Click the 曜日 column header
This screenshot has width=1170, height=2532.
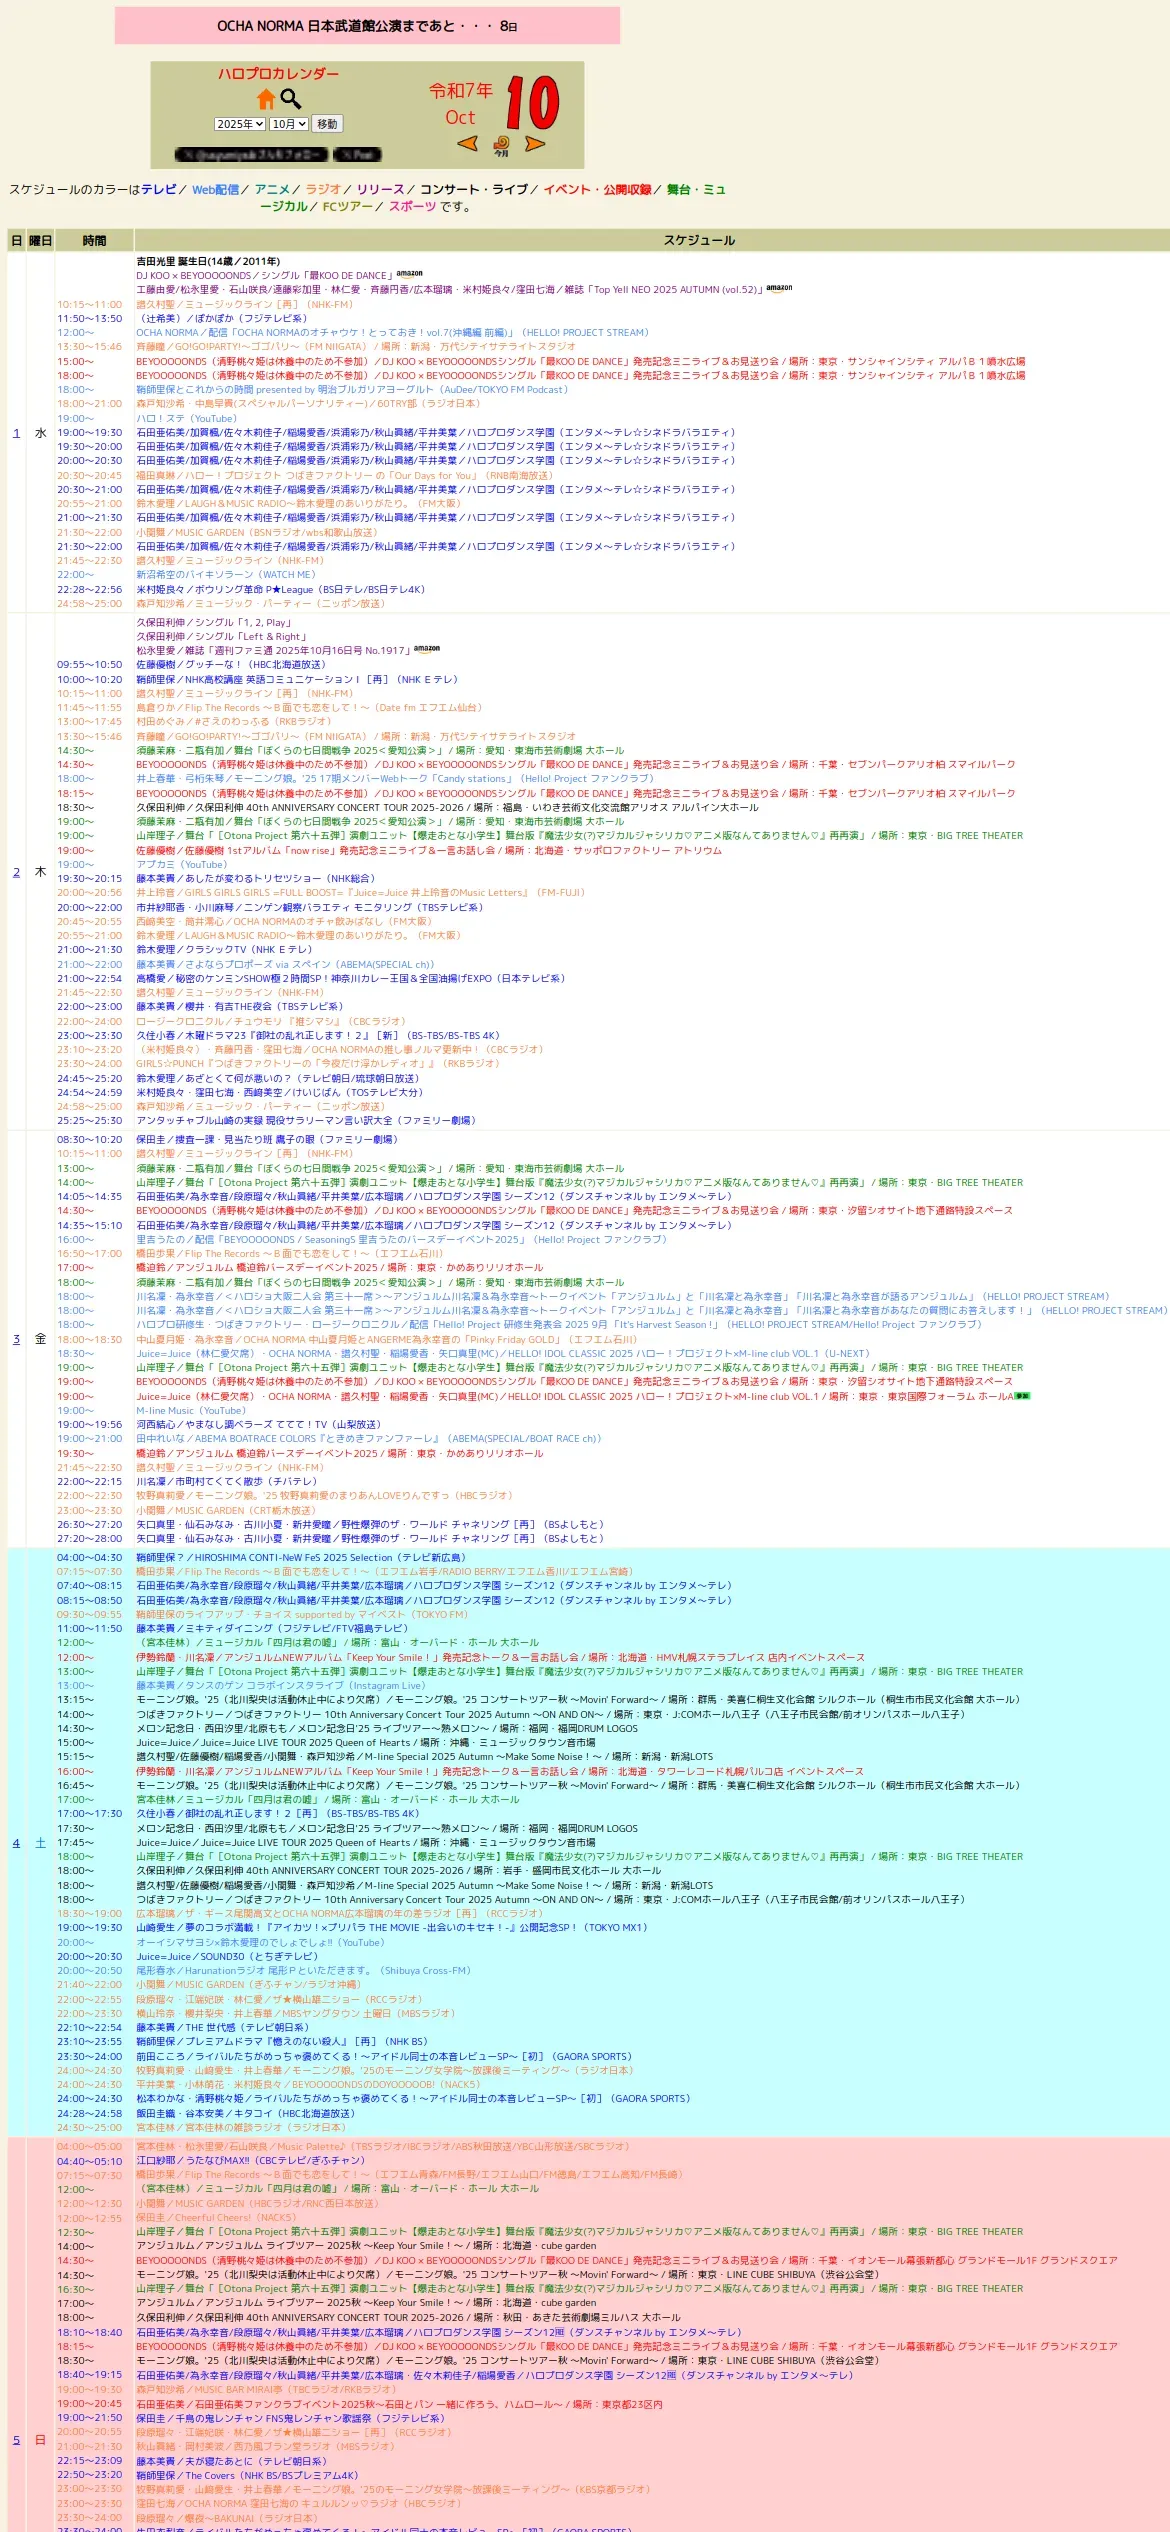(x=40, y=240)
